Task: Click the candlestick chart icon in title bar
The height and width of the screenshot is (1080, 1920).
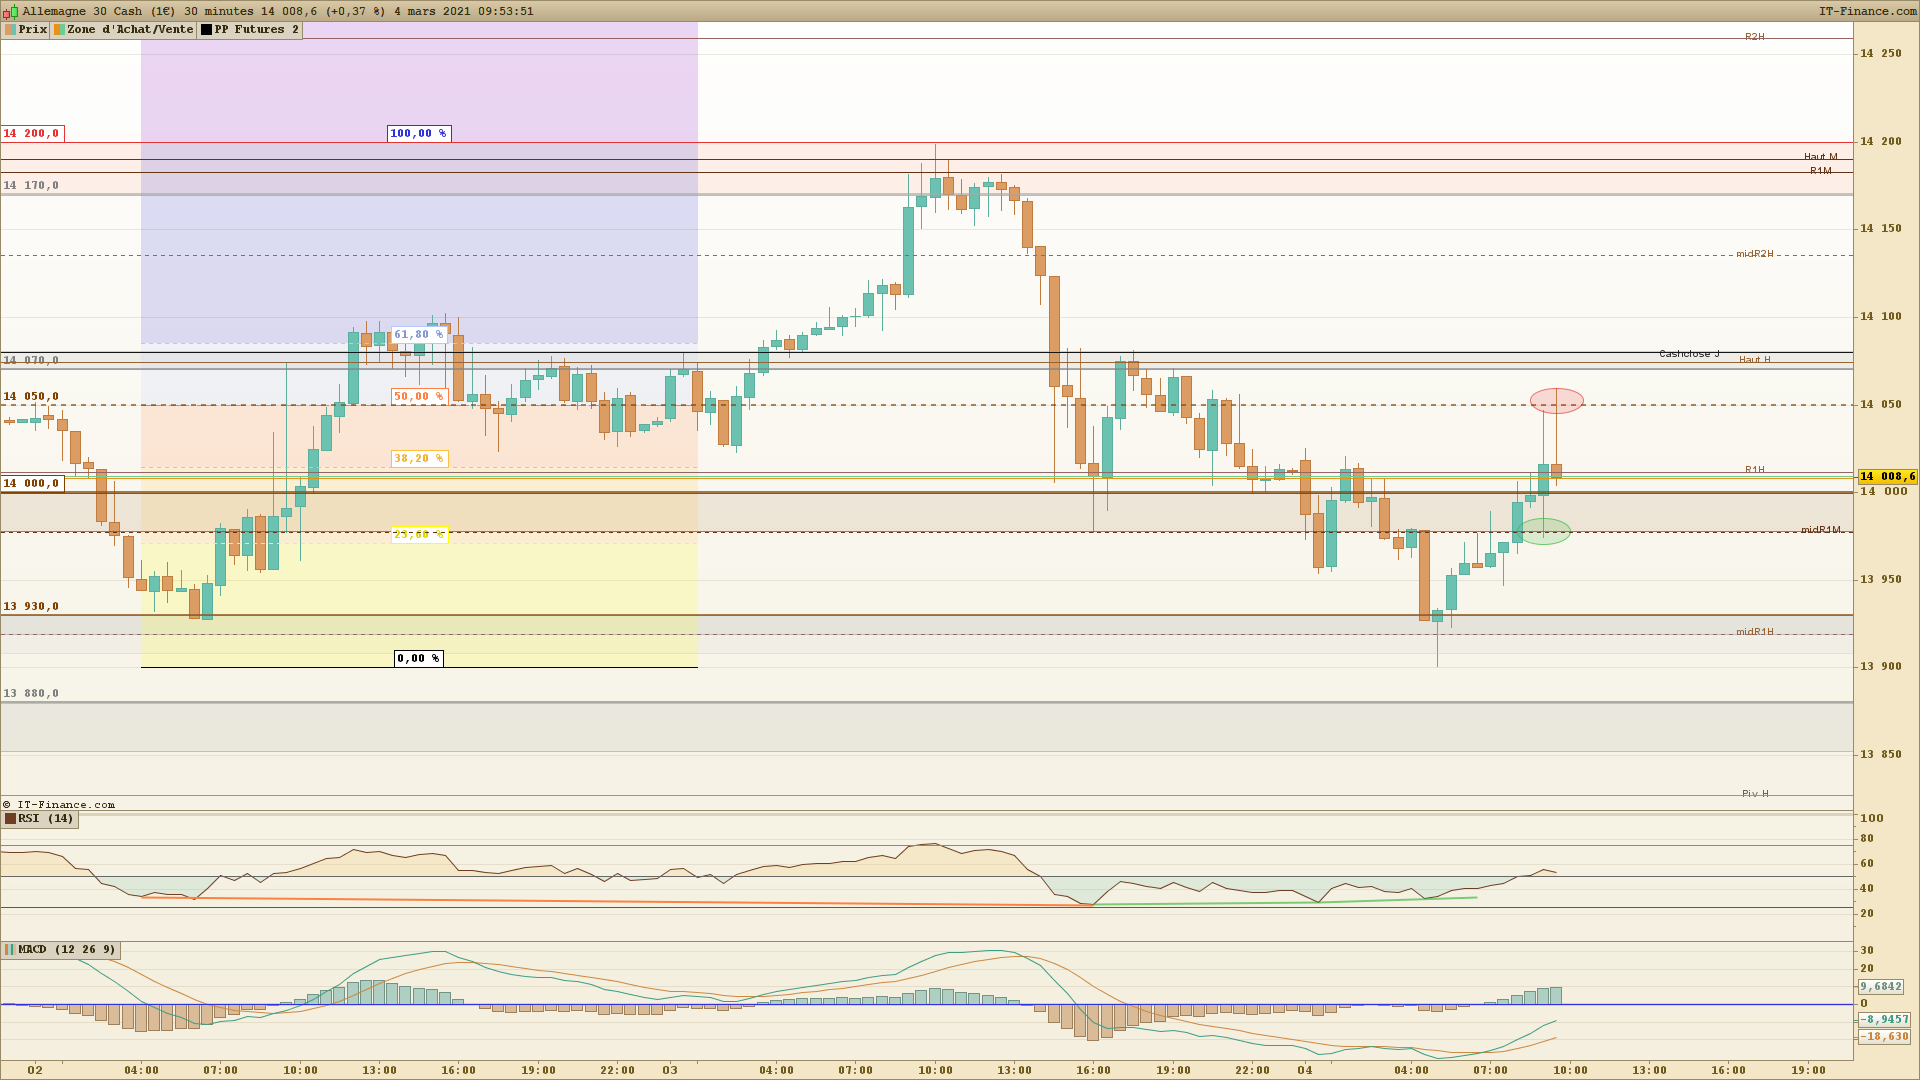Action: [x=10, y=11]
